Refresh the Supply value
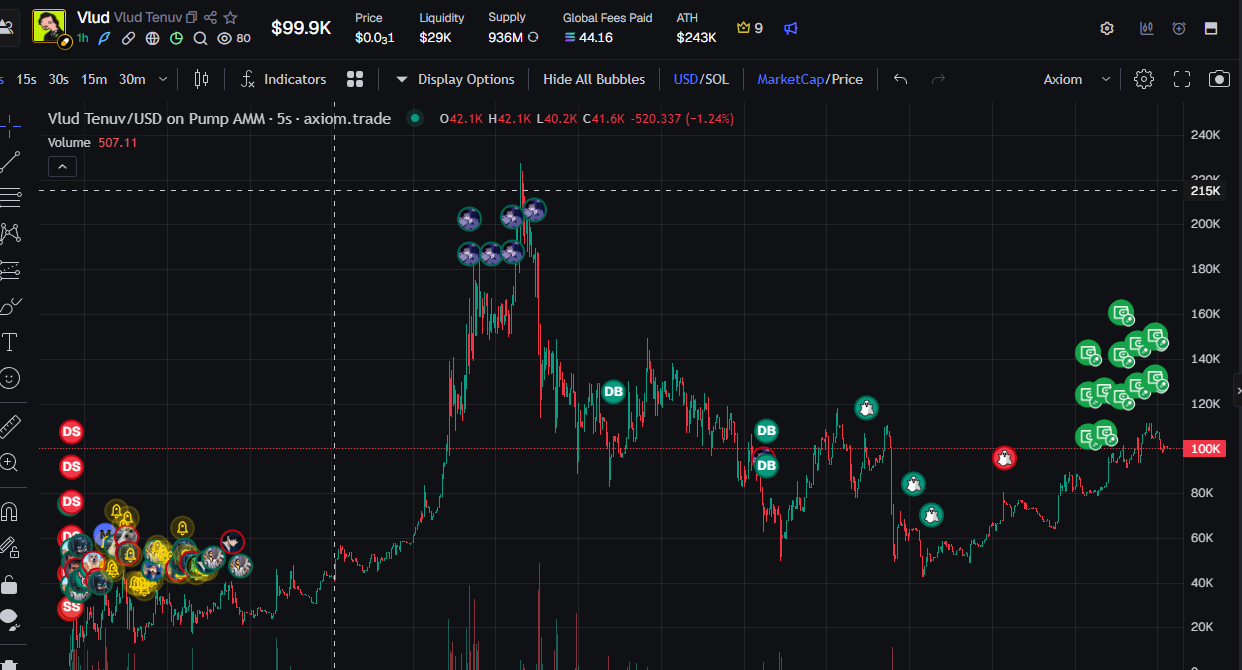1242x670 pixels. coord(533,37)
